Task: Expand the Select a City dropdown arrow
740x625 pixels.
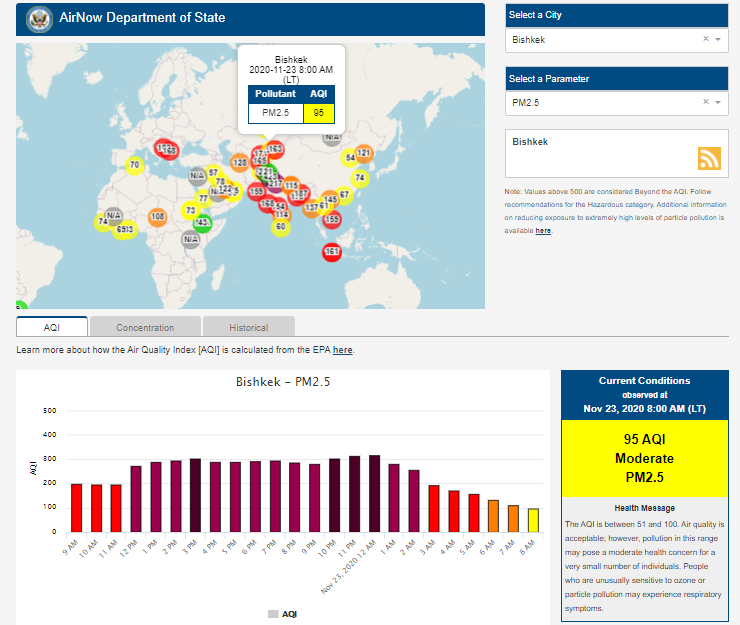Action: [718, 40]
